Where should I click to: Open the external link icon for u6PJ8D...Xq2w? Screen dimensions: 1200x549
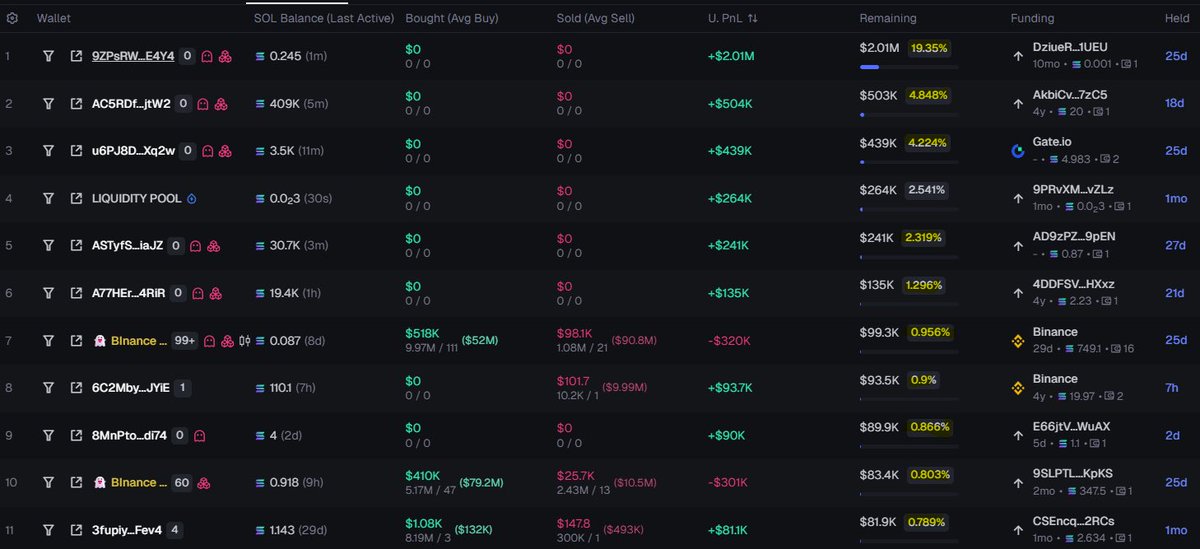coord(76,151)
